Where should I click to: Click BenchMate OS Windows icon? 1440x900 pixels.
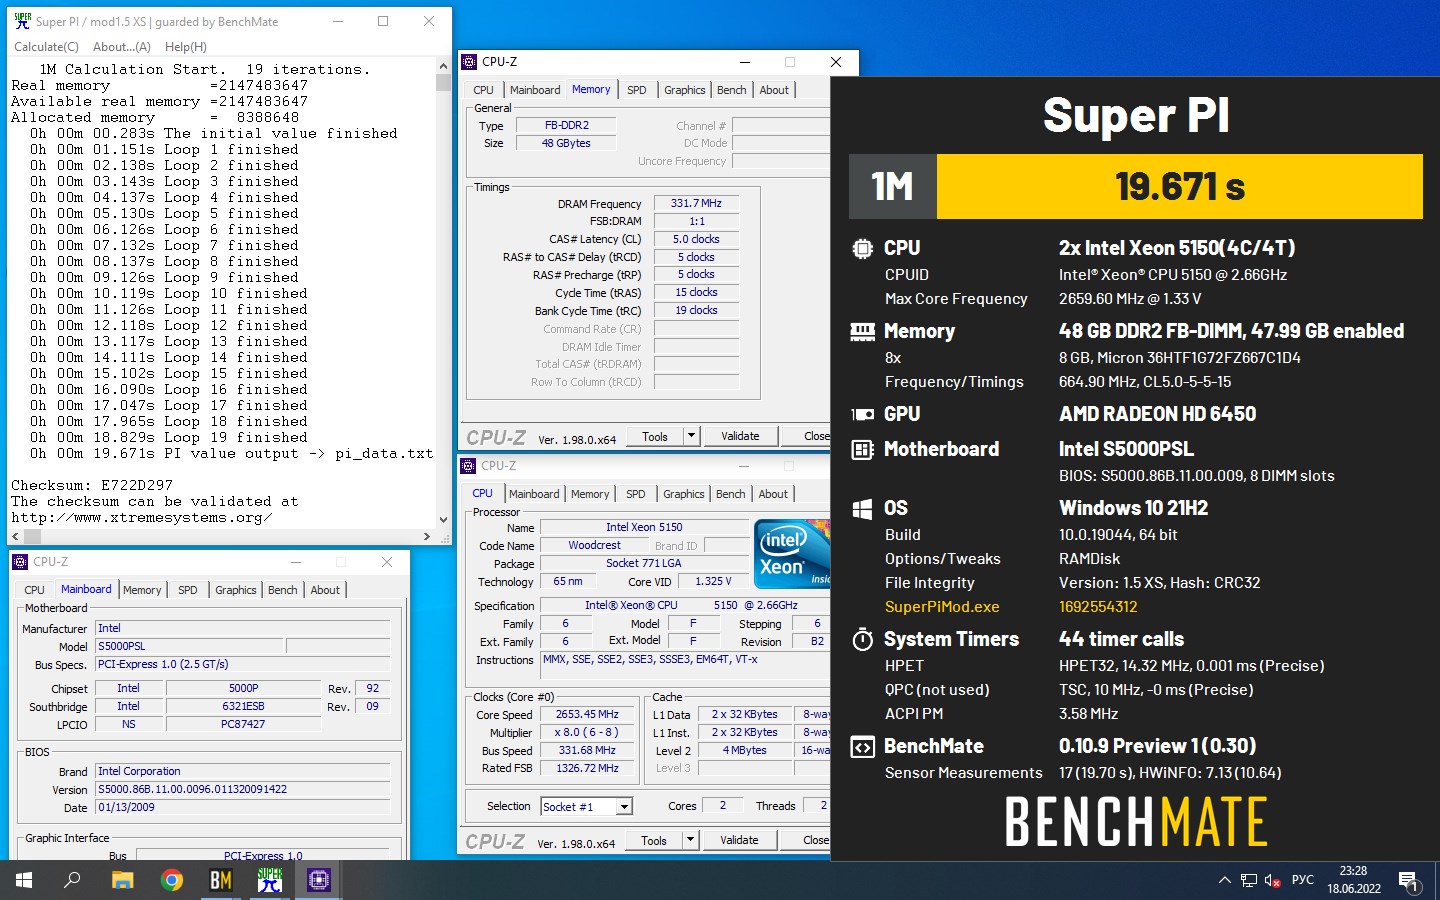coord(862,509)
